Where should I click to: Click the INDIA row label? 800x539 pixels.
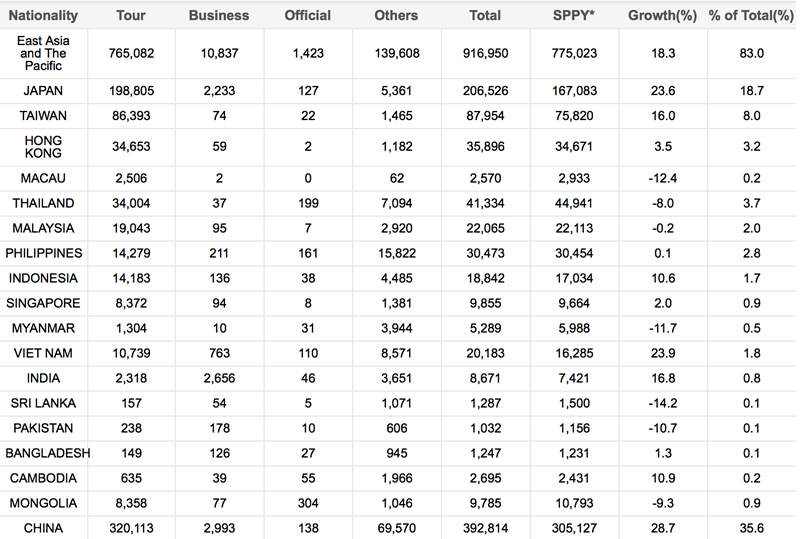tap(43, 378)
